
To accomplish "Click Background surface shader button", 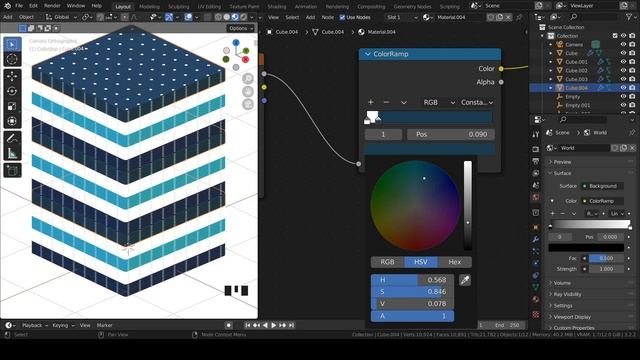I will coord(602,186).
